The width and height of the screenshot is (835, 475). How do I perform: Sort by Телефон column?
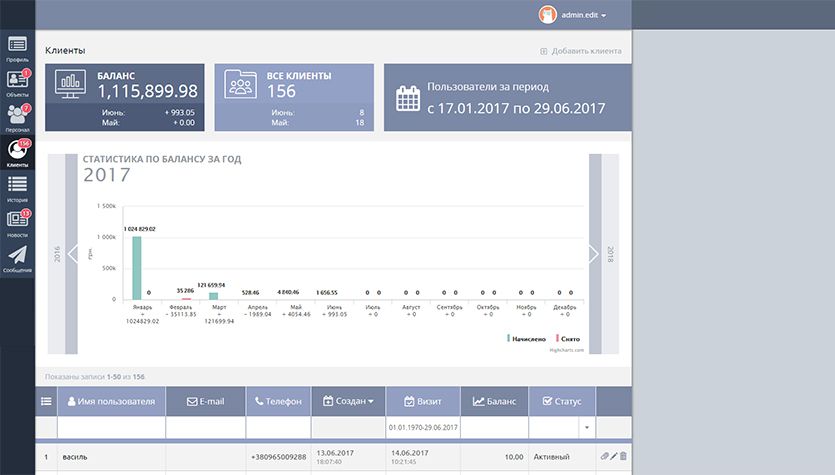click(x=279, y=402)
